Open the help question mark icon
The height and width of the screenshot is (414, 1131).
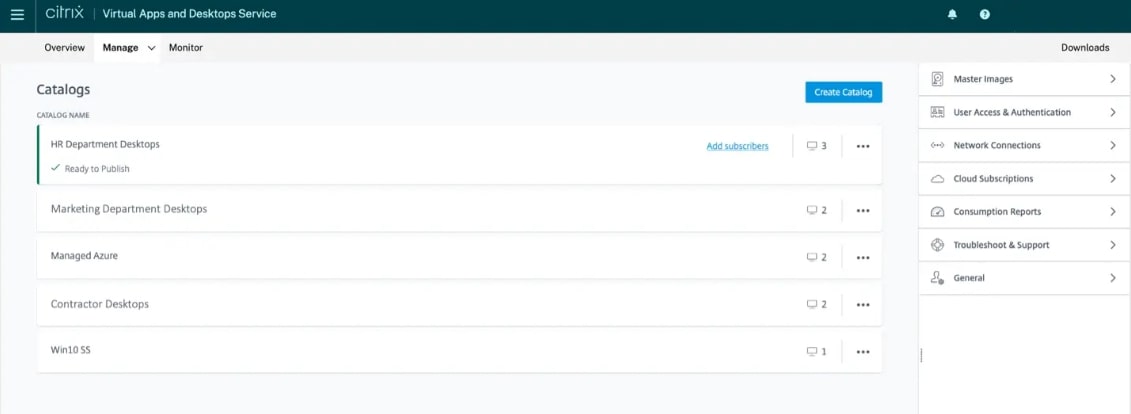pos(985,15)
